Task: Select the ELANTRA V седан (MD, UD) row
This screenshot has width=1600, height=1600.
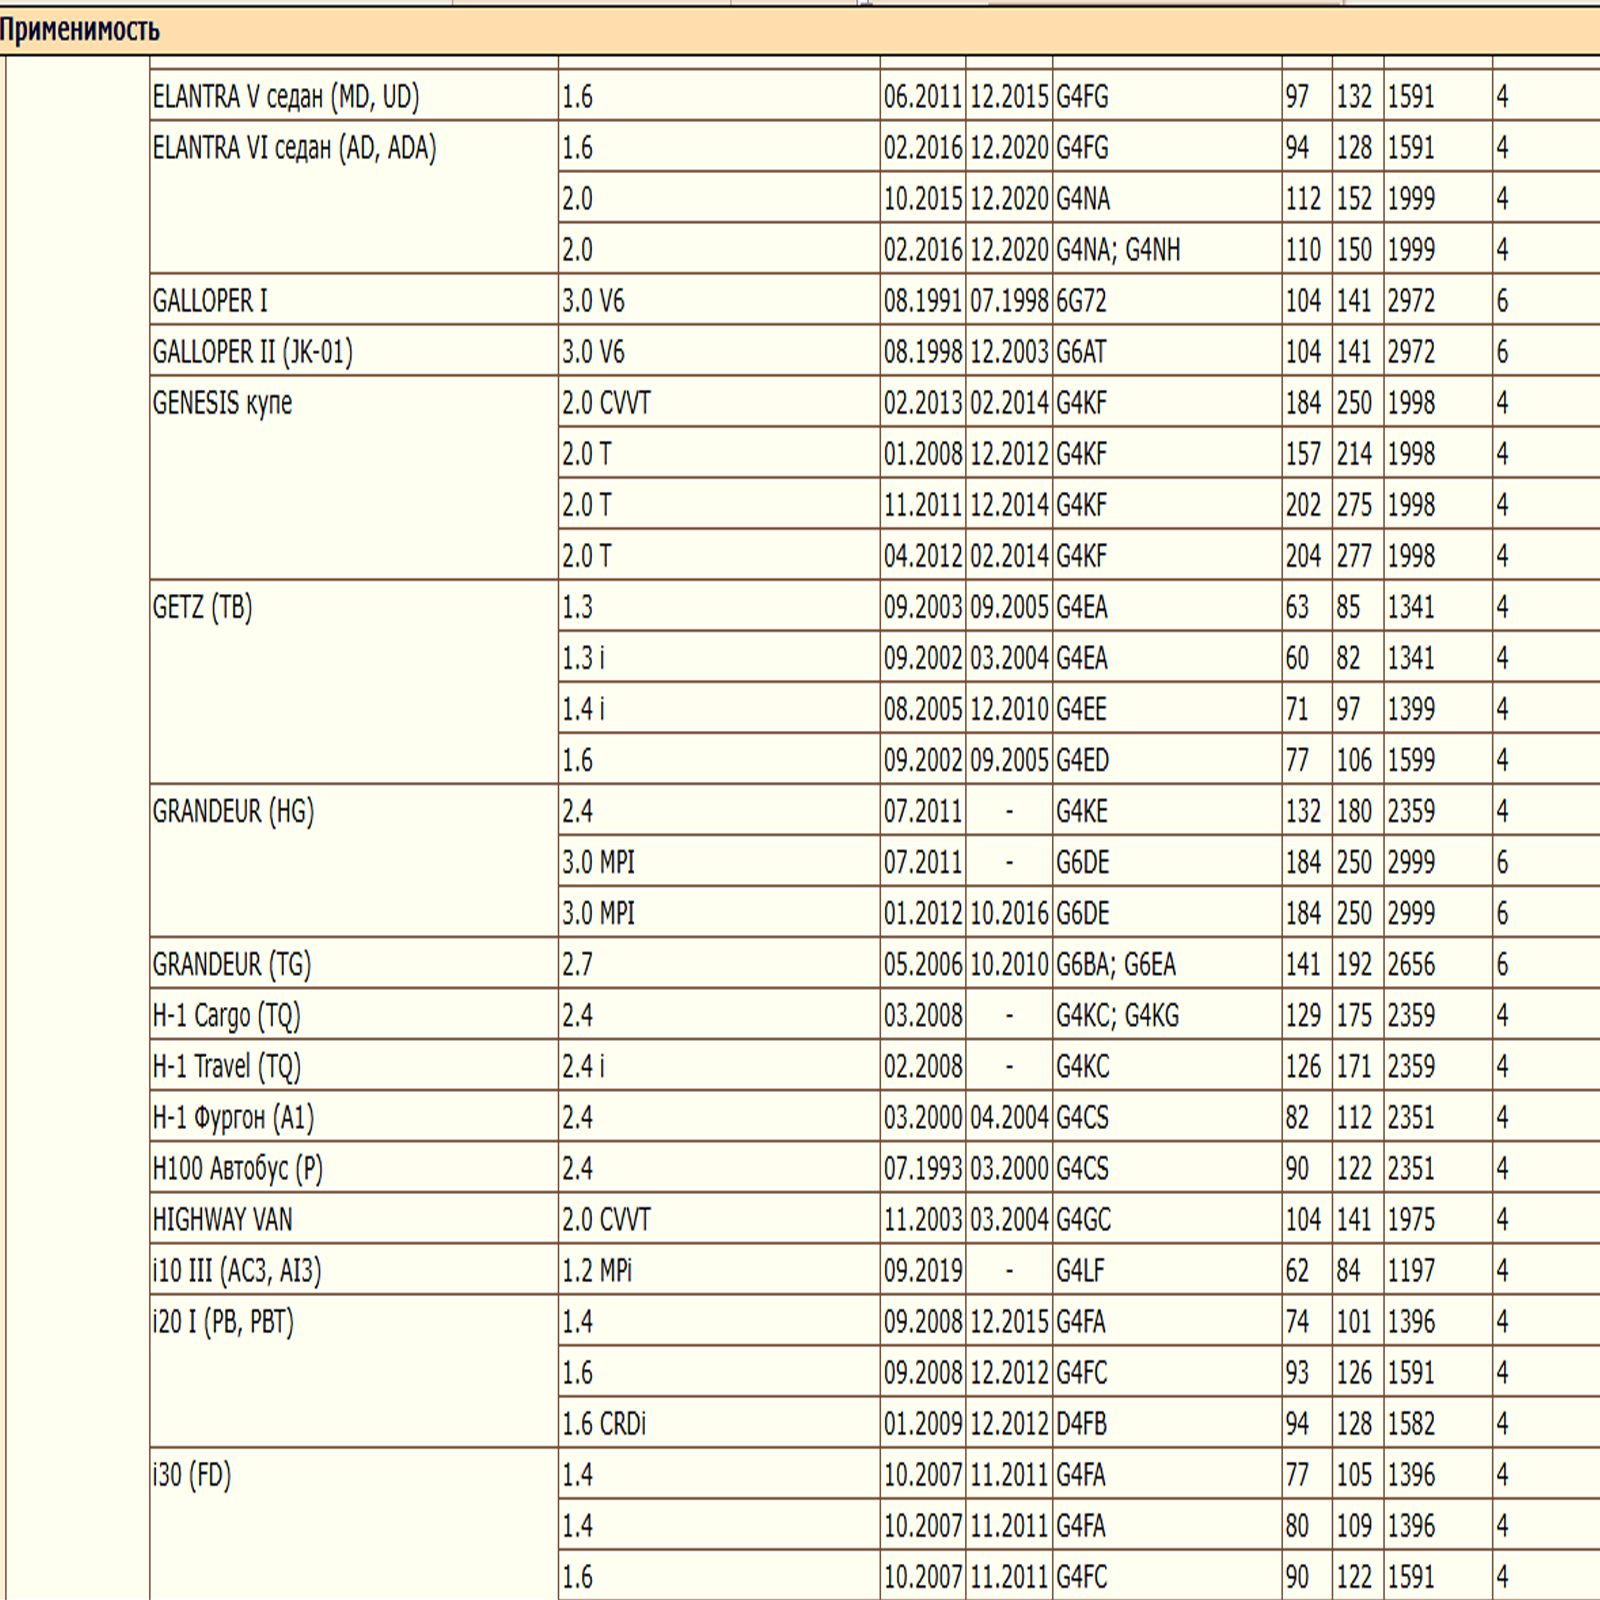Action: [x=286, y=97]
